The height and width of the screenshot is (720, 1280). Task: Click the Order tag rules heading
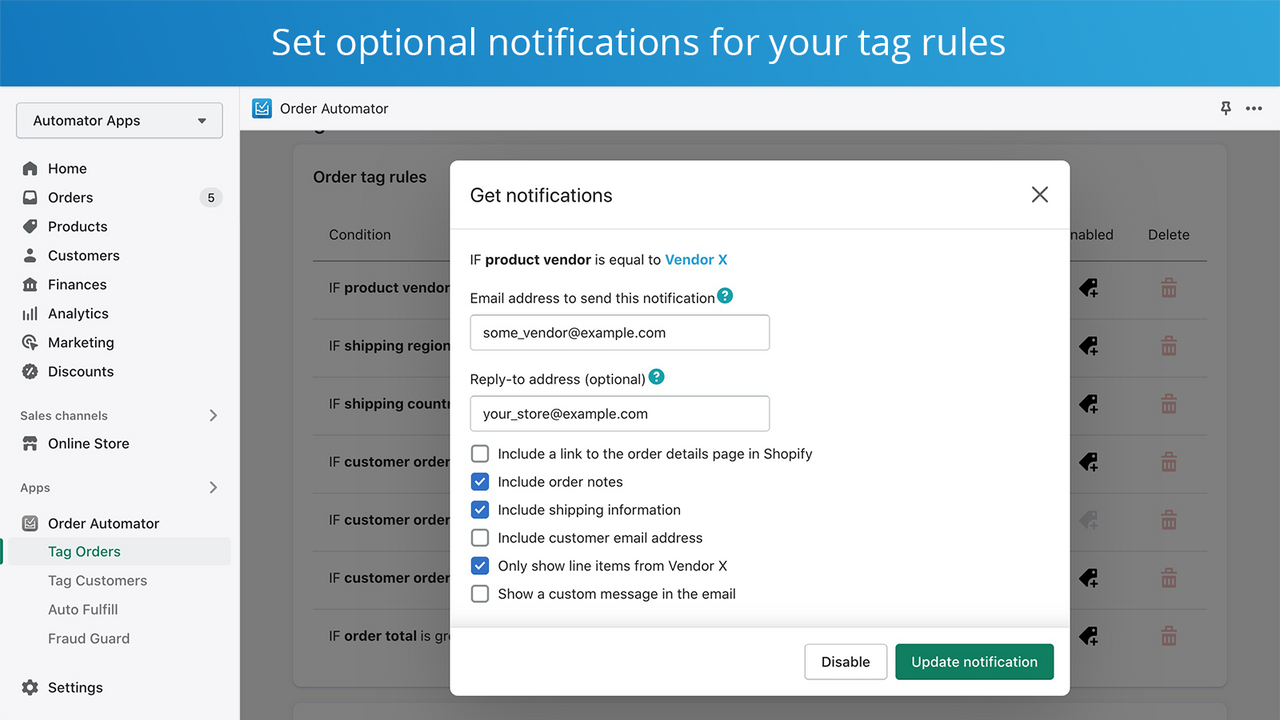[x=370, y=177]
